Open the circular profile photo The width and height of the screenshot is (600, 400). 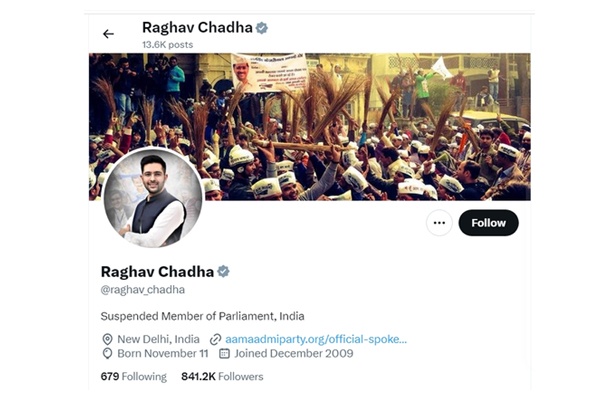point(153,198)
